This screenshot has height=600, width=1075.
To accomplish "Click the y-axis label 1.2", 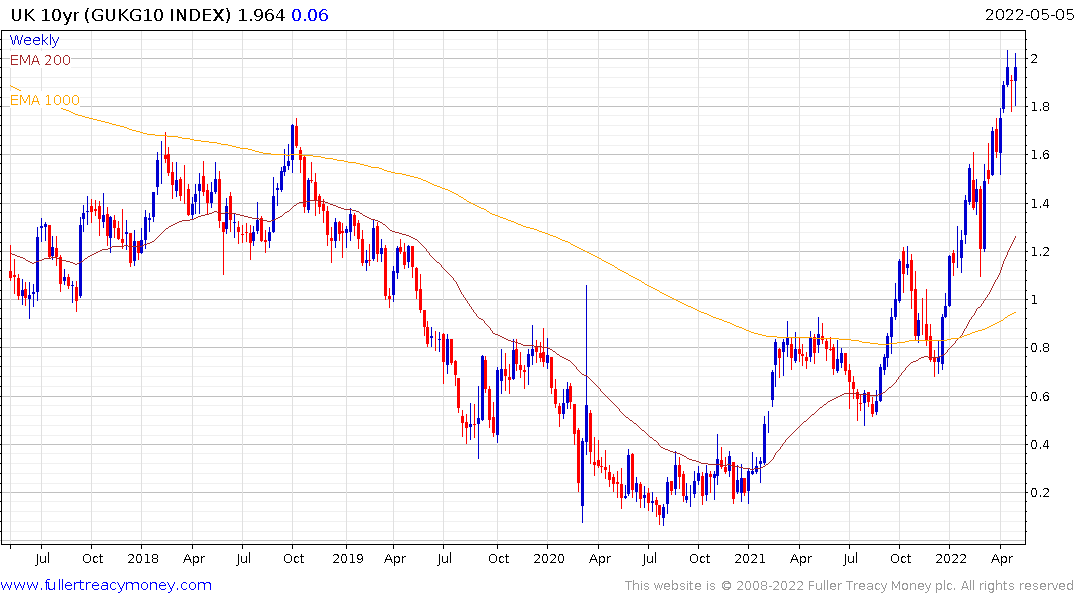I will 1040,252.
